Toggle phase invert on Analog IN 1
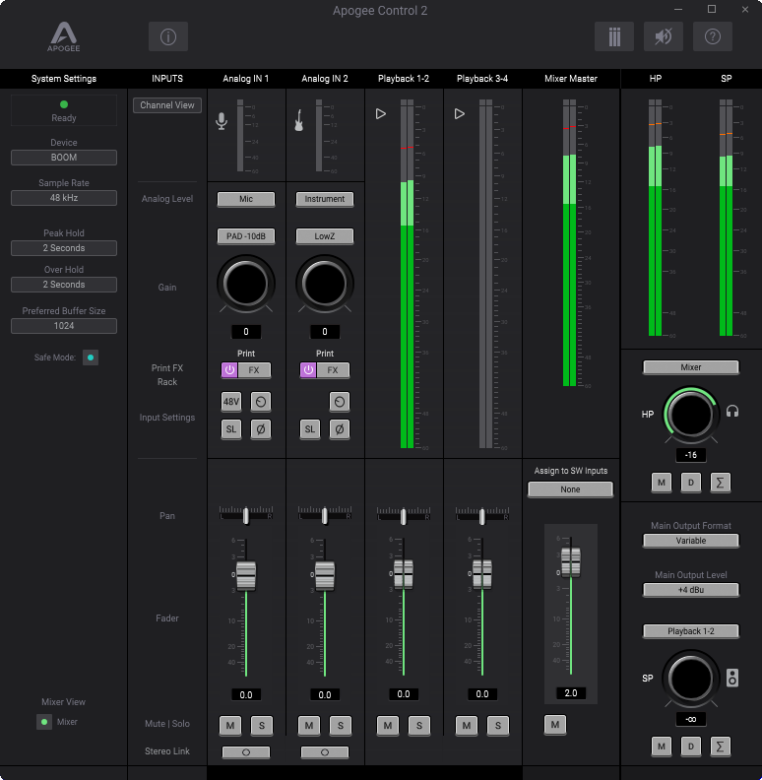The width and height of the screenshot is (762, 780). (260, 429)
